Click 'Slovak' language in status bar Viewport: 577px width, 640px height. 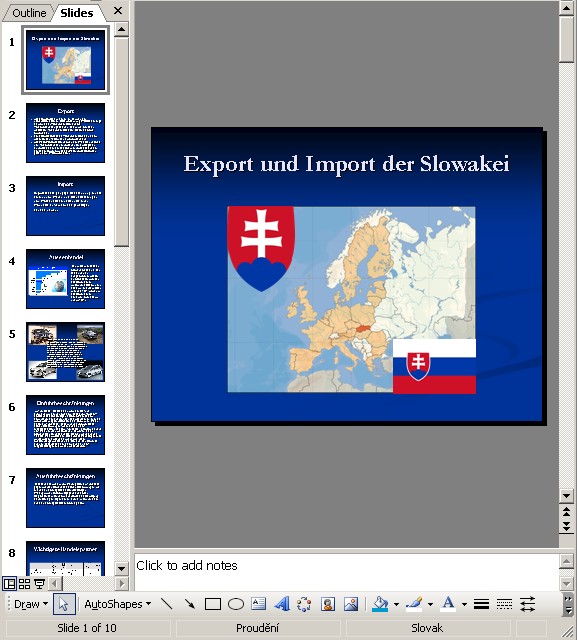point(427,628)
